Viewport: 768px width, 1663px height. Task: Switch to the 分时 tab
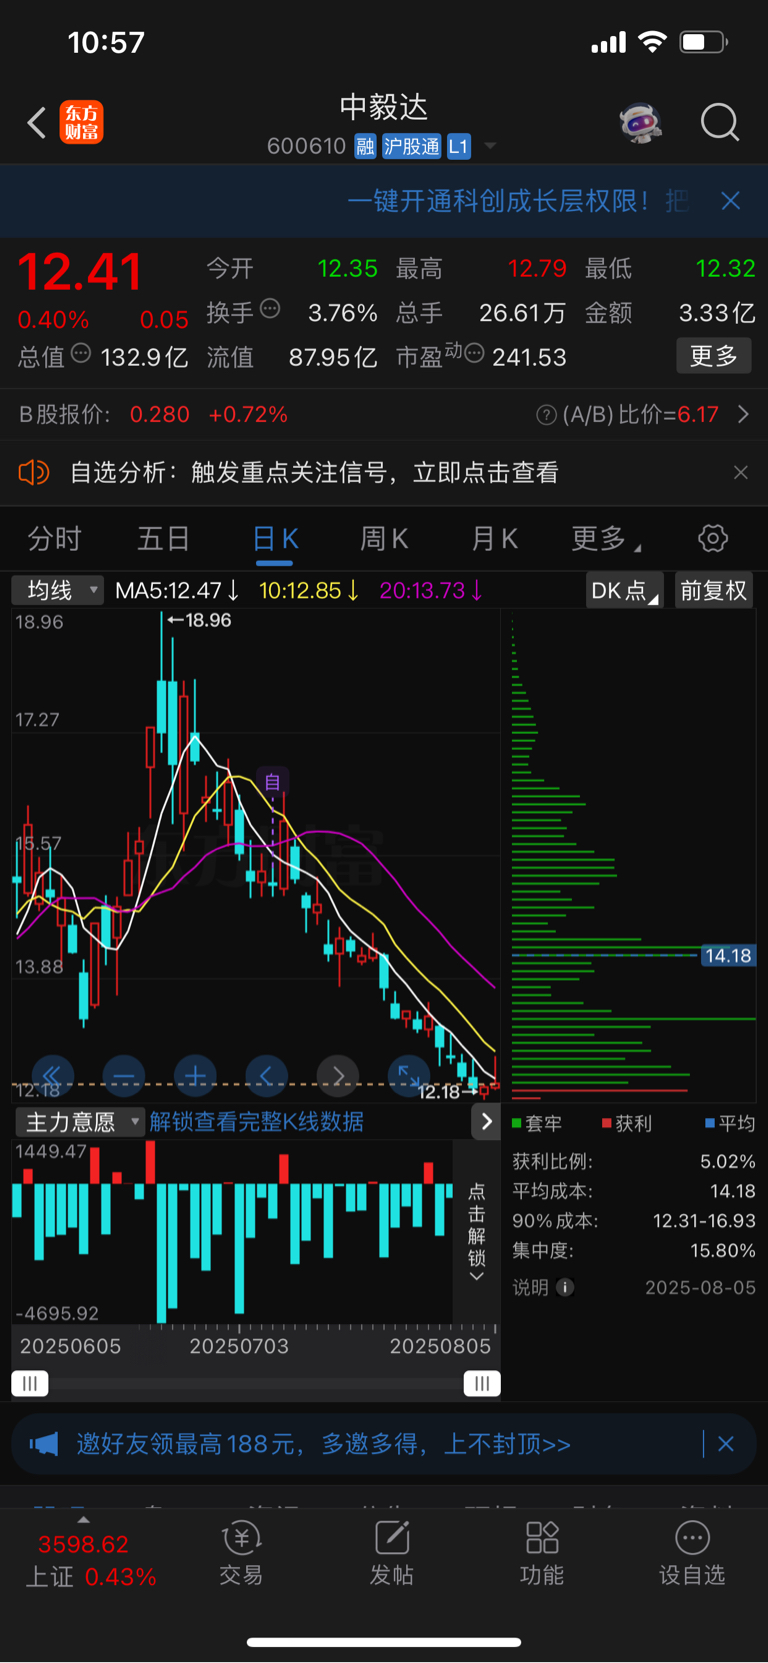tap(54, 539)
